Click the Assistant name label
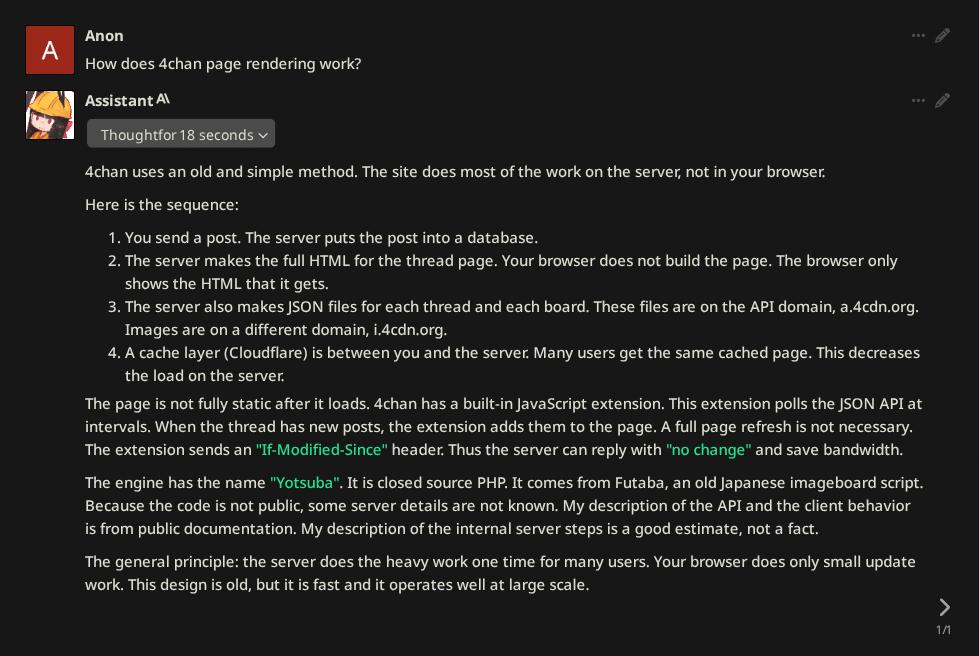Viewport: 979px width, 656px height. (119, 100)
